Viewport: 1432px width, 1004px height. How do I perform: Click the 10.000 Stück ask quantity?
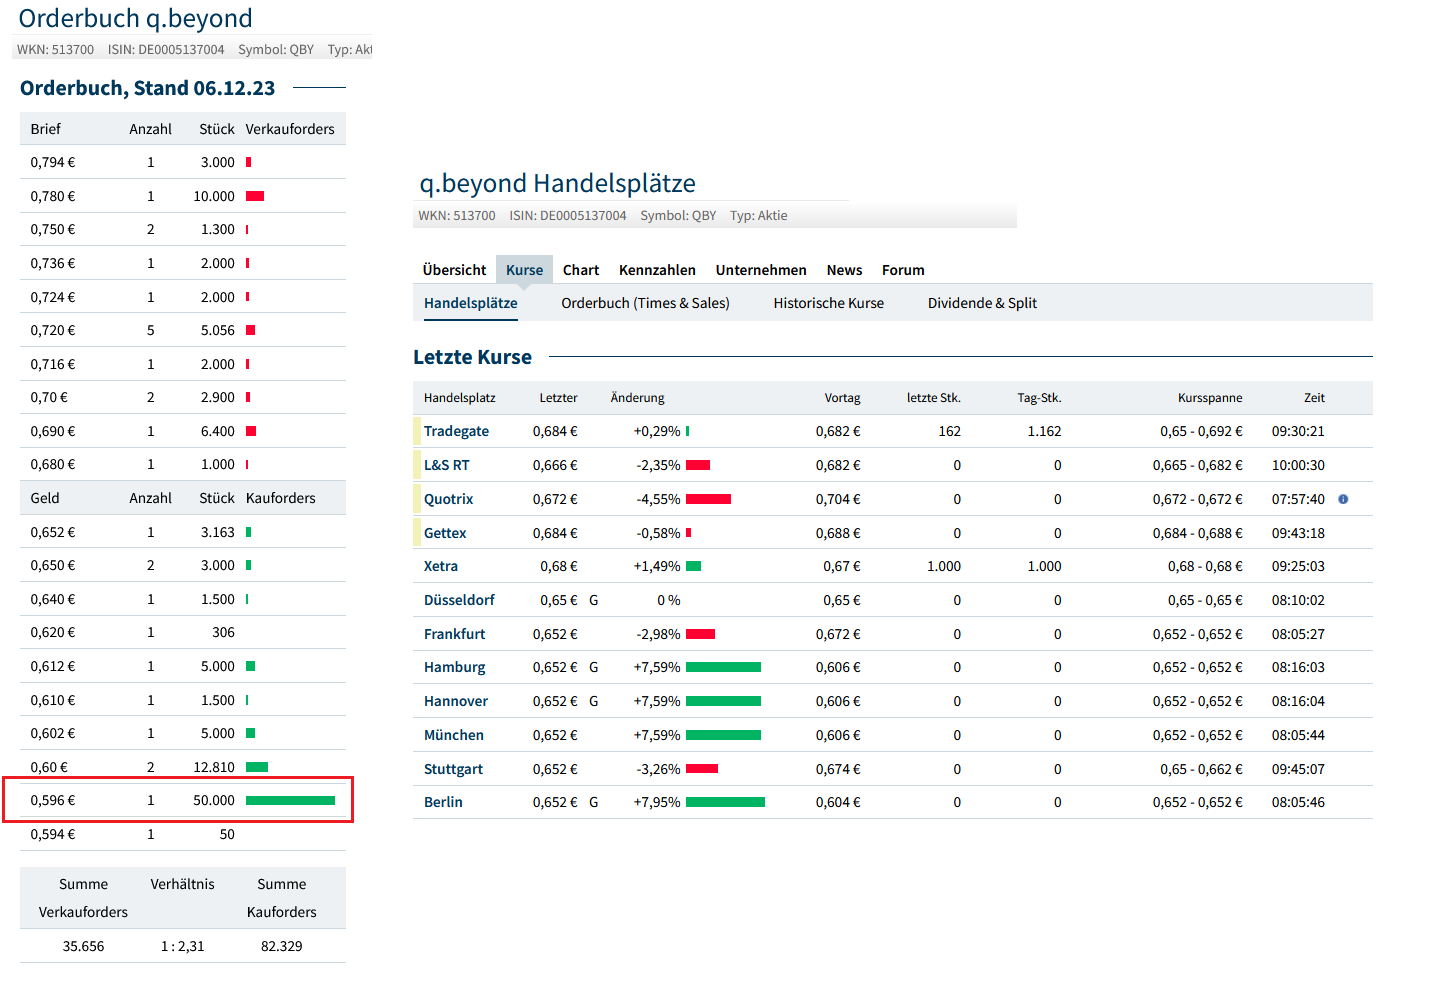click(x=214, y=196)
